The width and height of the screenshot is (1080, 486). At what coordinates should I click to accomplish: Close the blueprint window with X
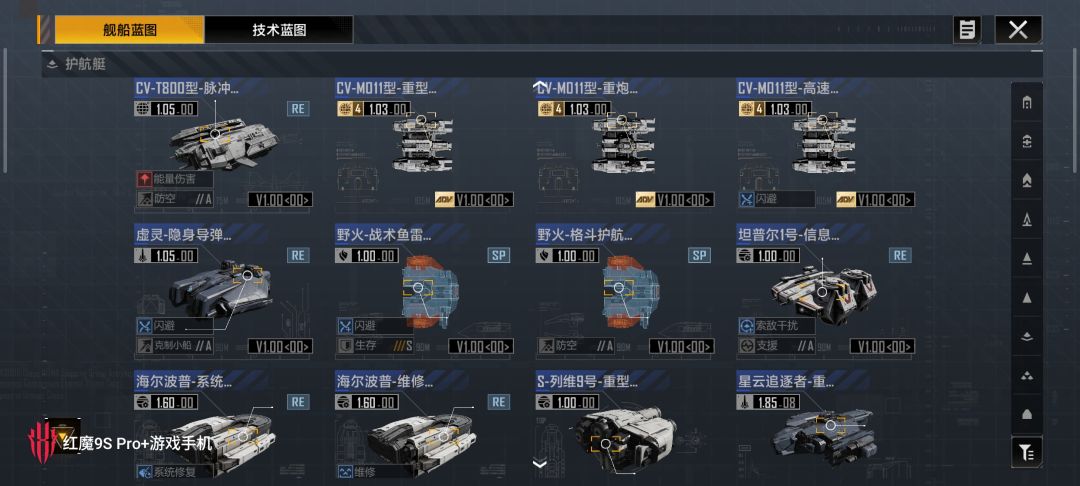click(1018, 30)
